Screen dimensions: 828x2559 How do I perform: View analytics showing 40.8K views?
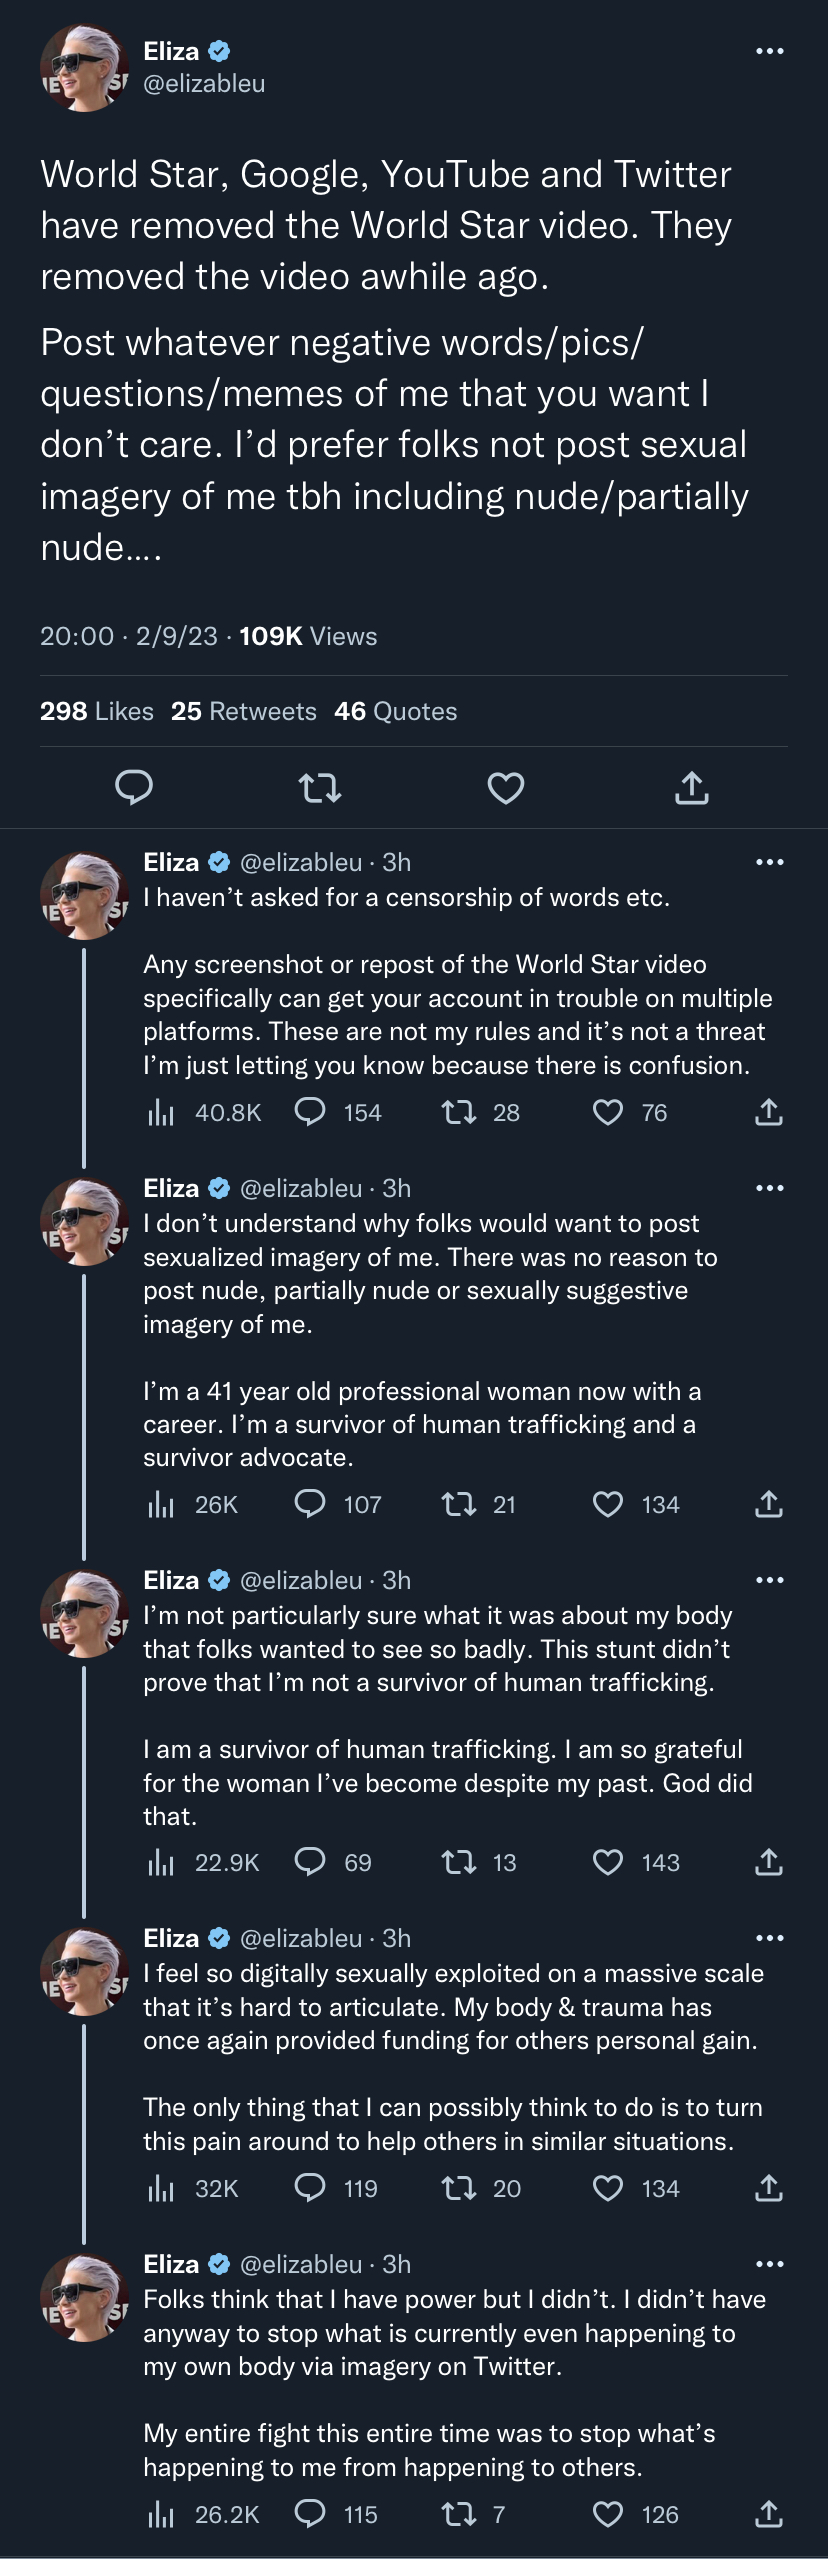tap(205, 1112)
